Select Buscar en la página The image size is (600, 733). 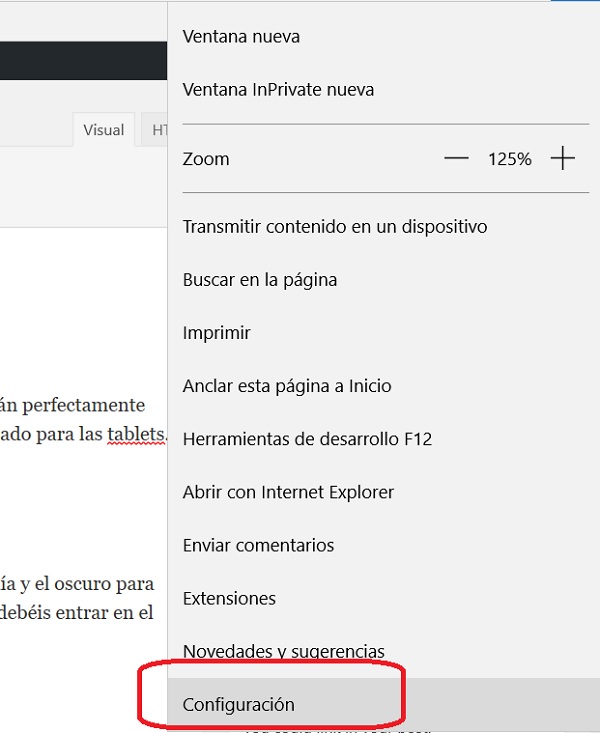click(259, 280)
